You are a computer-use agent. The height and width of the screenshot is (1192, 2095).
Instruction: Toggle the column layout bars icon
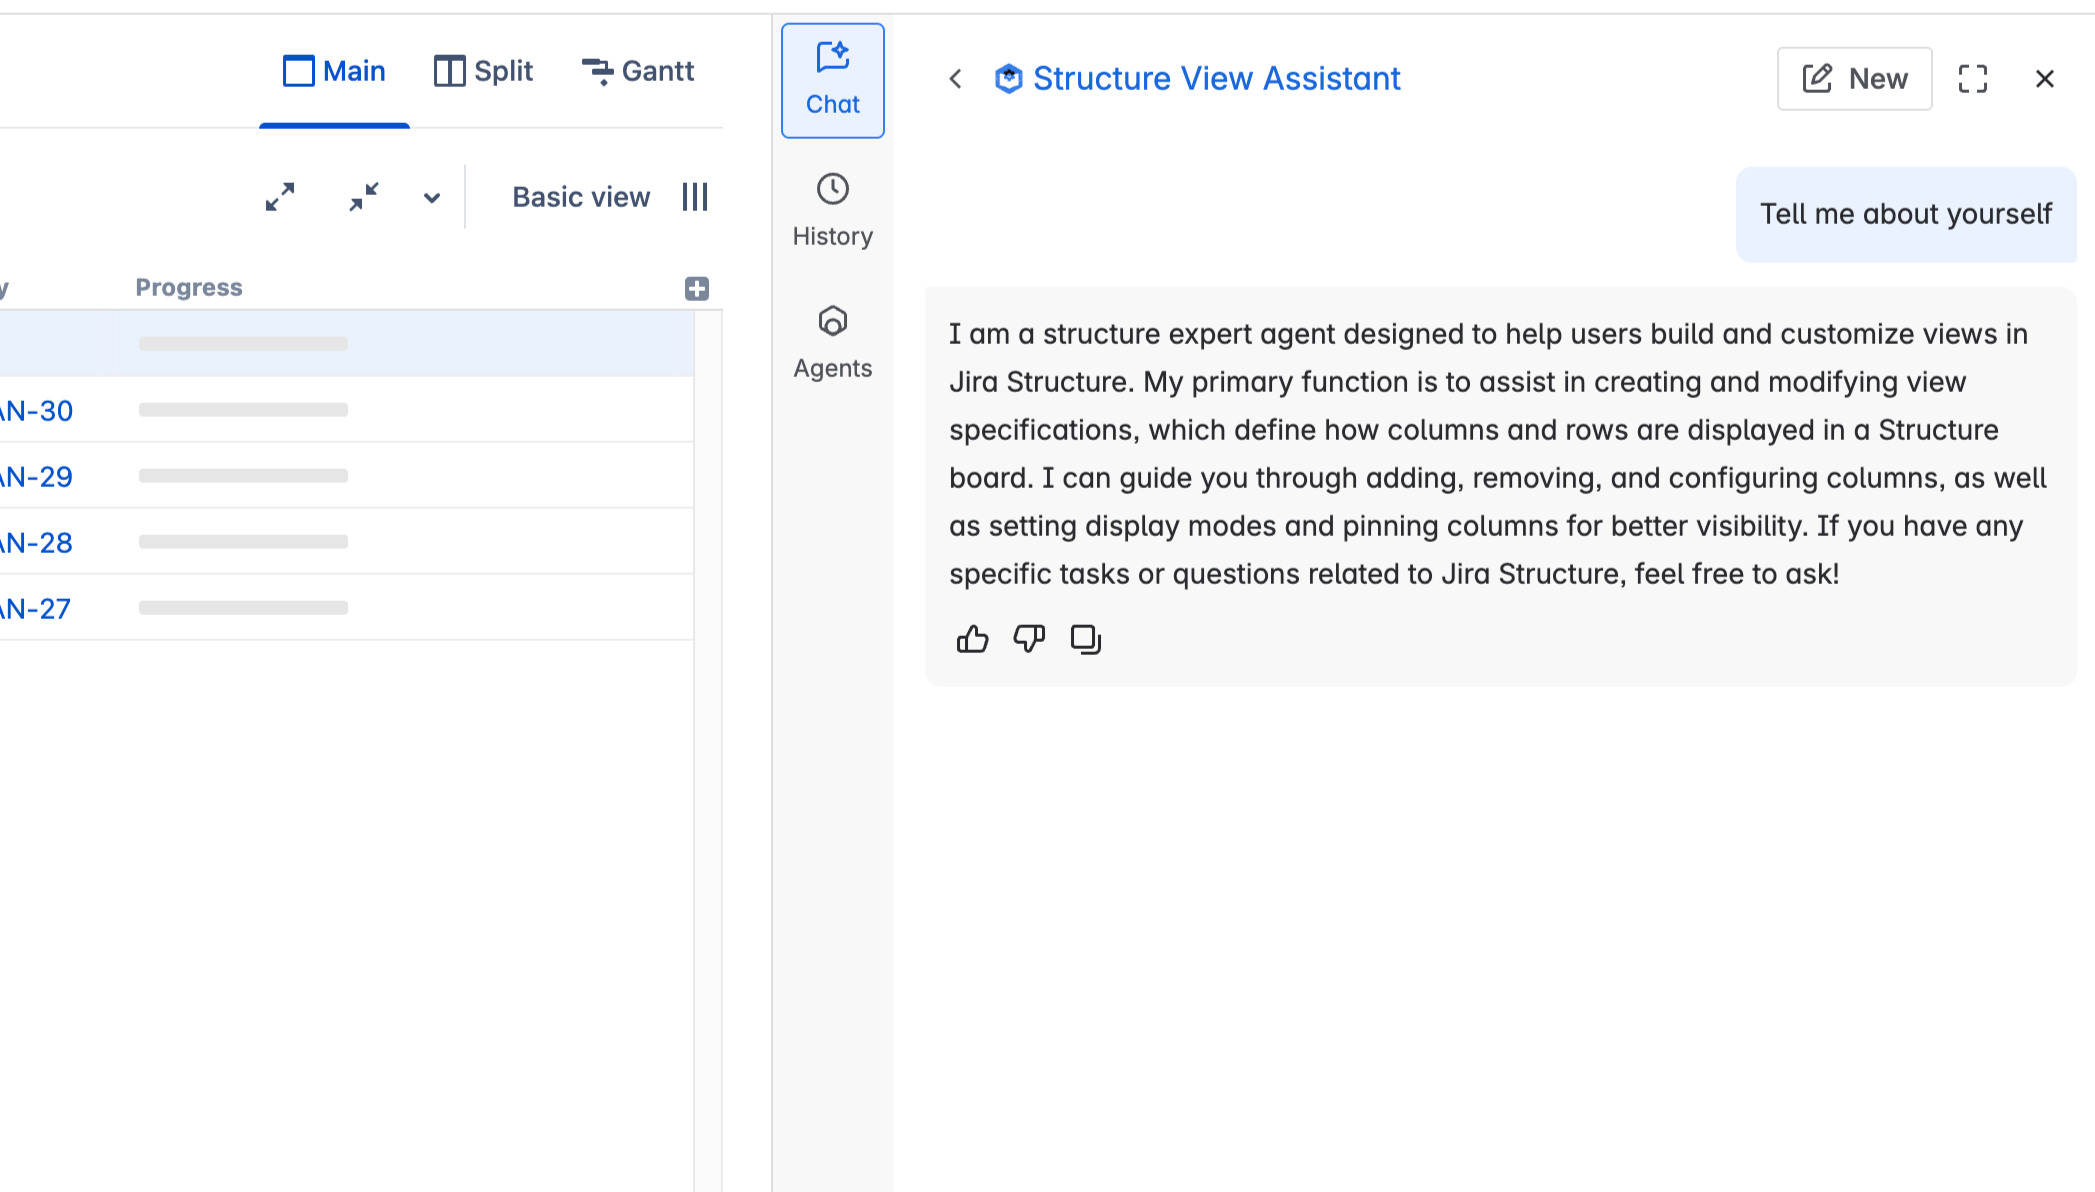(695, 197)
